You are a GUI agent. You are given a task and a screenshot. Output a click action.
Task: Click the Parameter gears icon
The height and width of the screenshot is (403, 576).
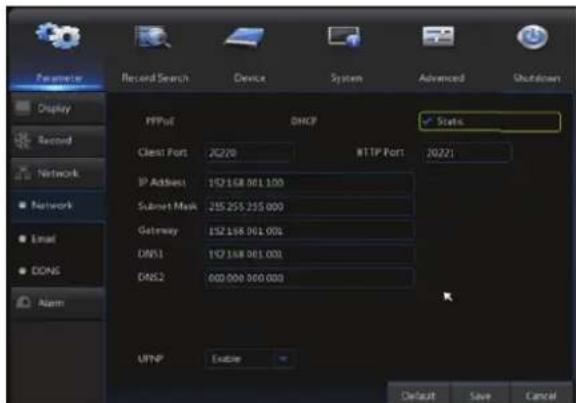pyautogui.click(x=58, y=36)
